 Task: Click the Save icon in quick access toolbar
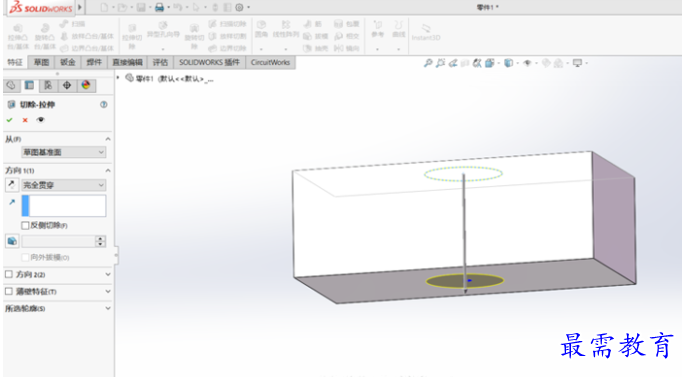point(141,7)
